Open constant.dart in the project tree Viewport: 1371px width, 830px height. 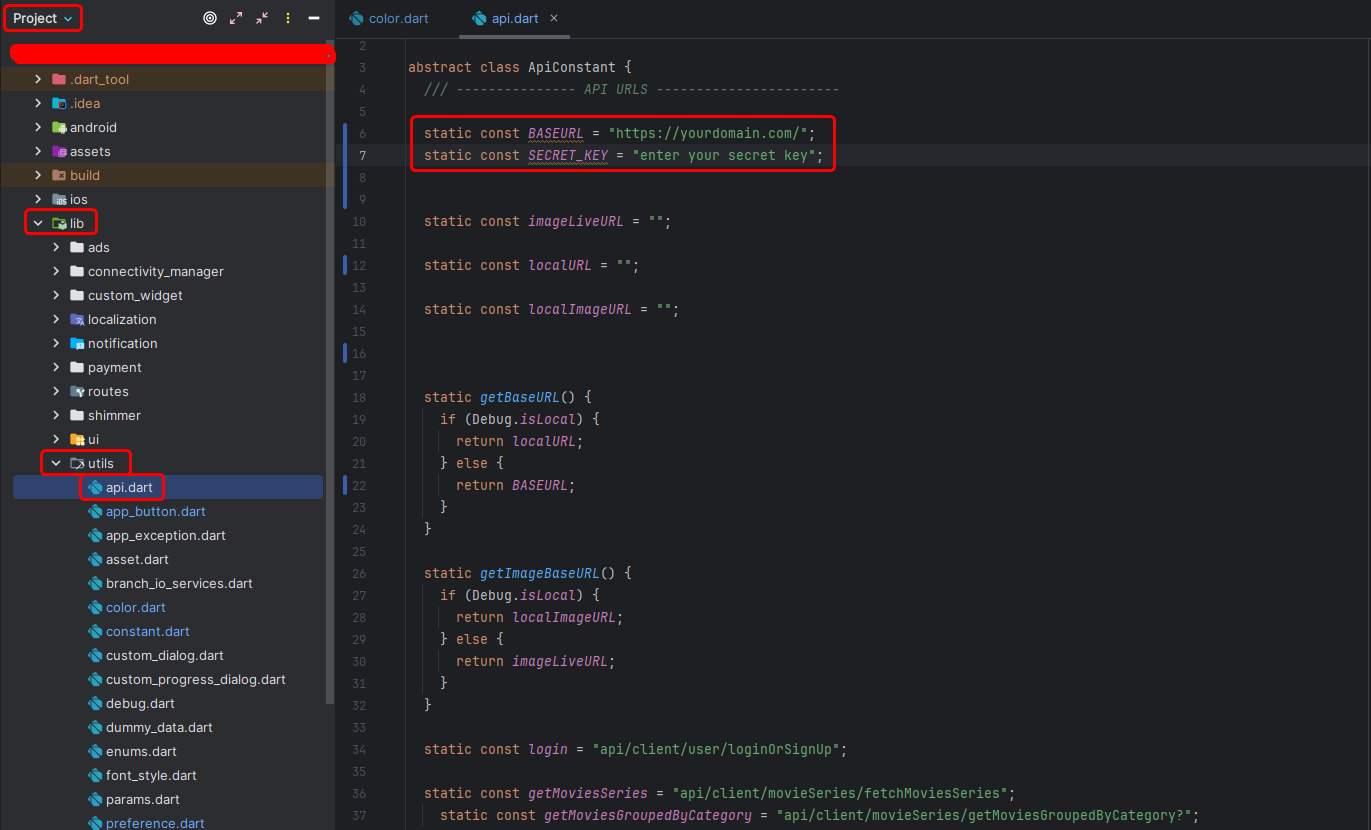point(147,631)
